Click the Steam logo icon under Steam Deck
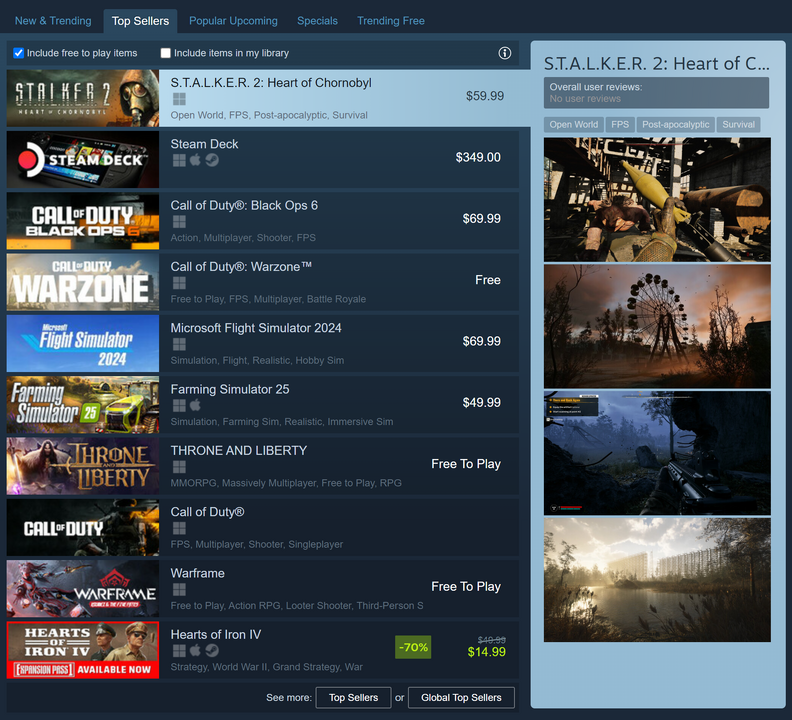Image resolution: width=792 pixels, height=720 pixels. point(212,160)
